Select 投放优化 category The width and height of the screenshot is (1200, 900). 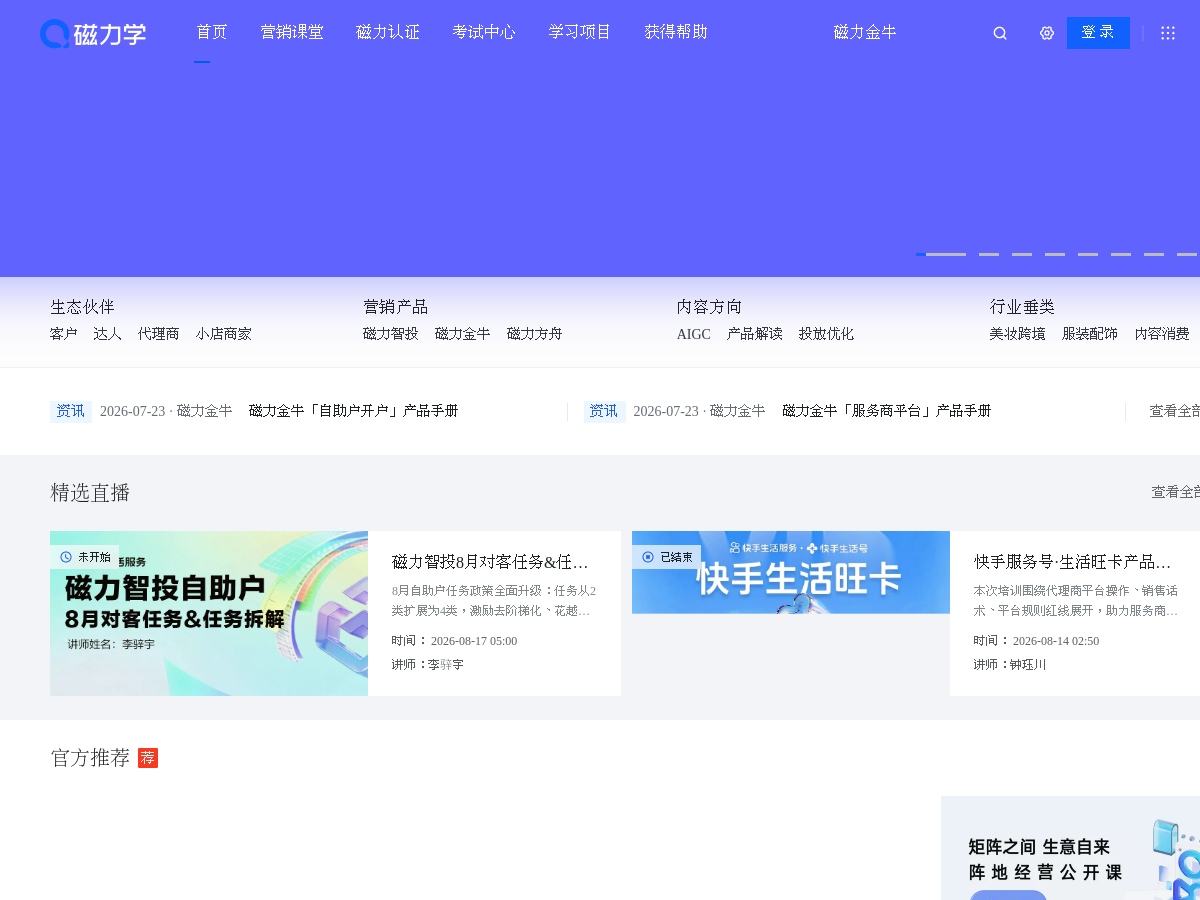pos(827,334)
